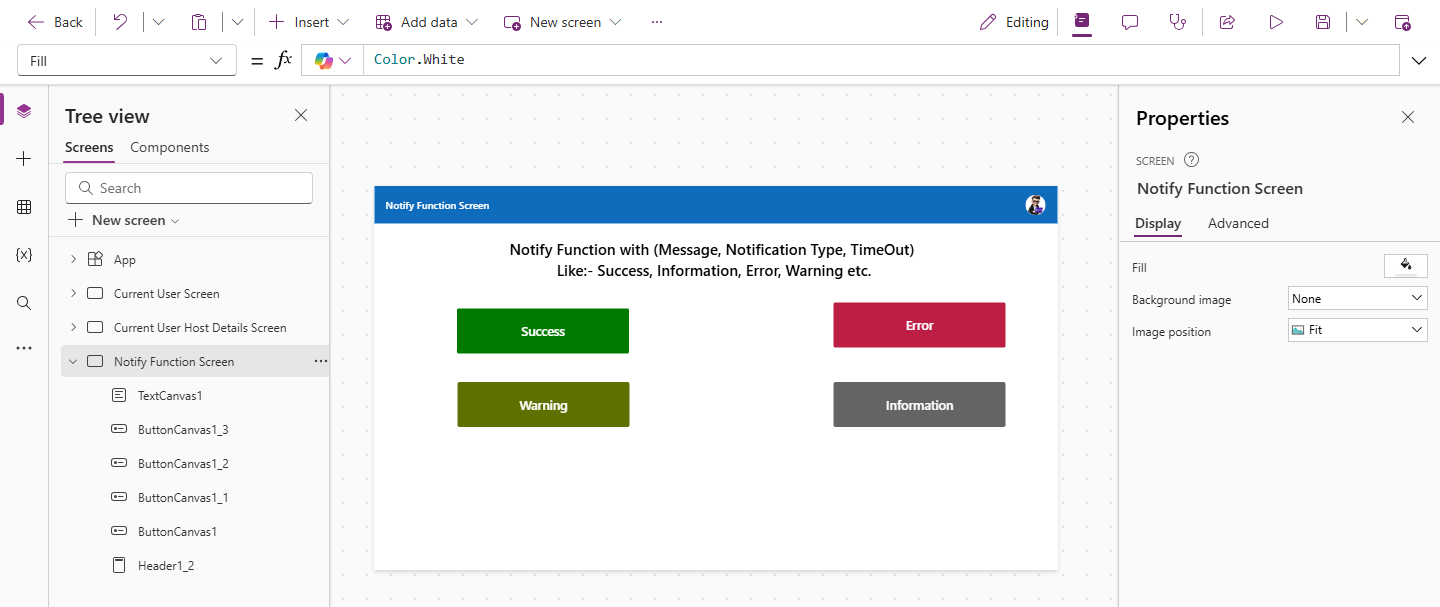The image size is (1440, 607).
Task: Click the Publish icon
Action: (x=1403, y=22)
